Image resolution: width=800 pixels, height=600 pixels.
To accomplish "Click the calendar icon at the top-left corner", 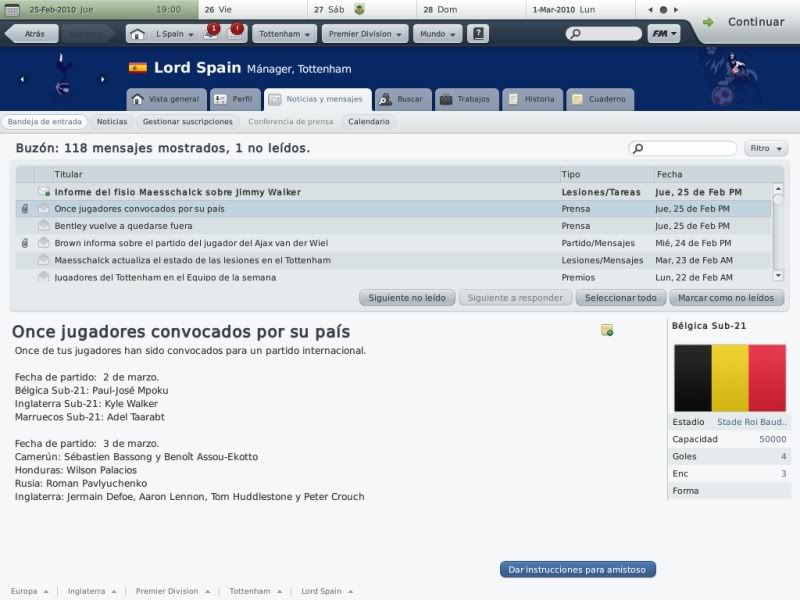I will (x=12, y=10).
